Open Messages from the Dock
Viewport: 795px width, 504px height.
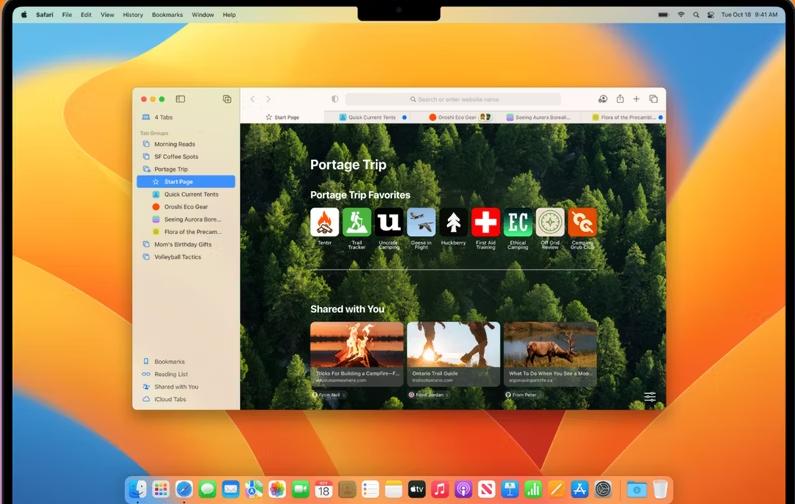207,489
